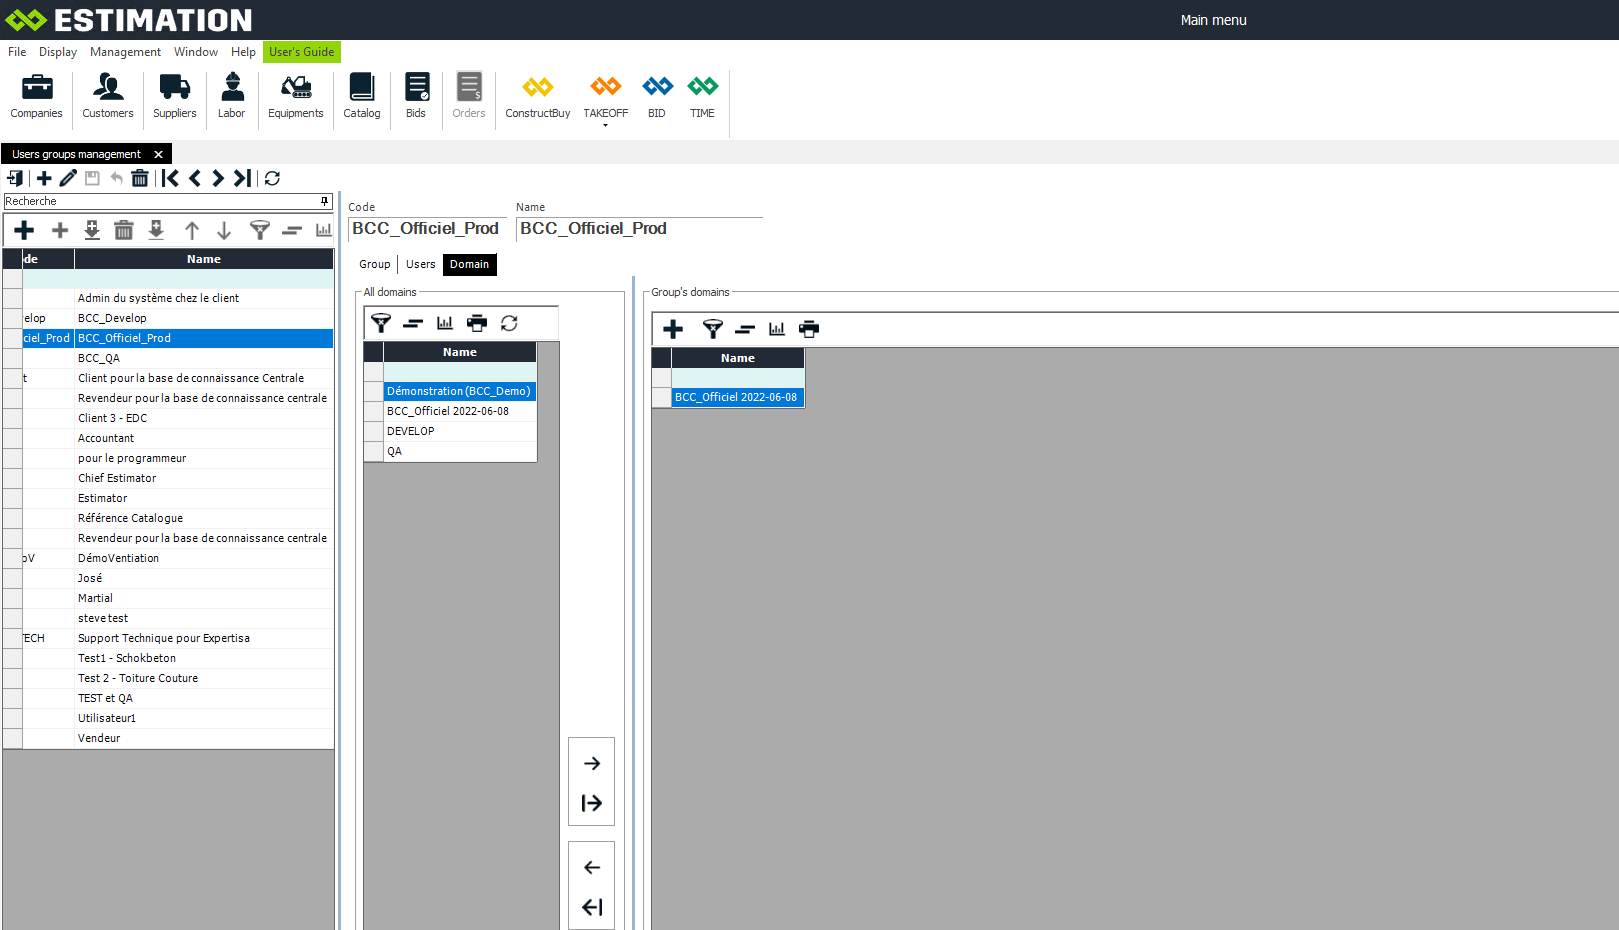The image size is (1619, 930).
Task: Open the Customers icon in toolbar
Action: click(x=108, y=96)
